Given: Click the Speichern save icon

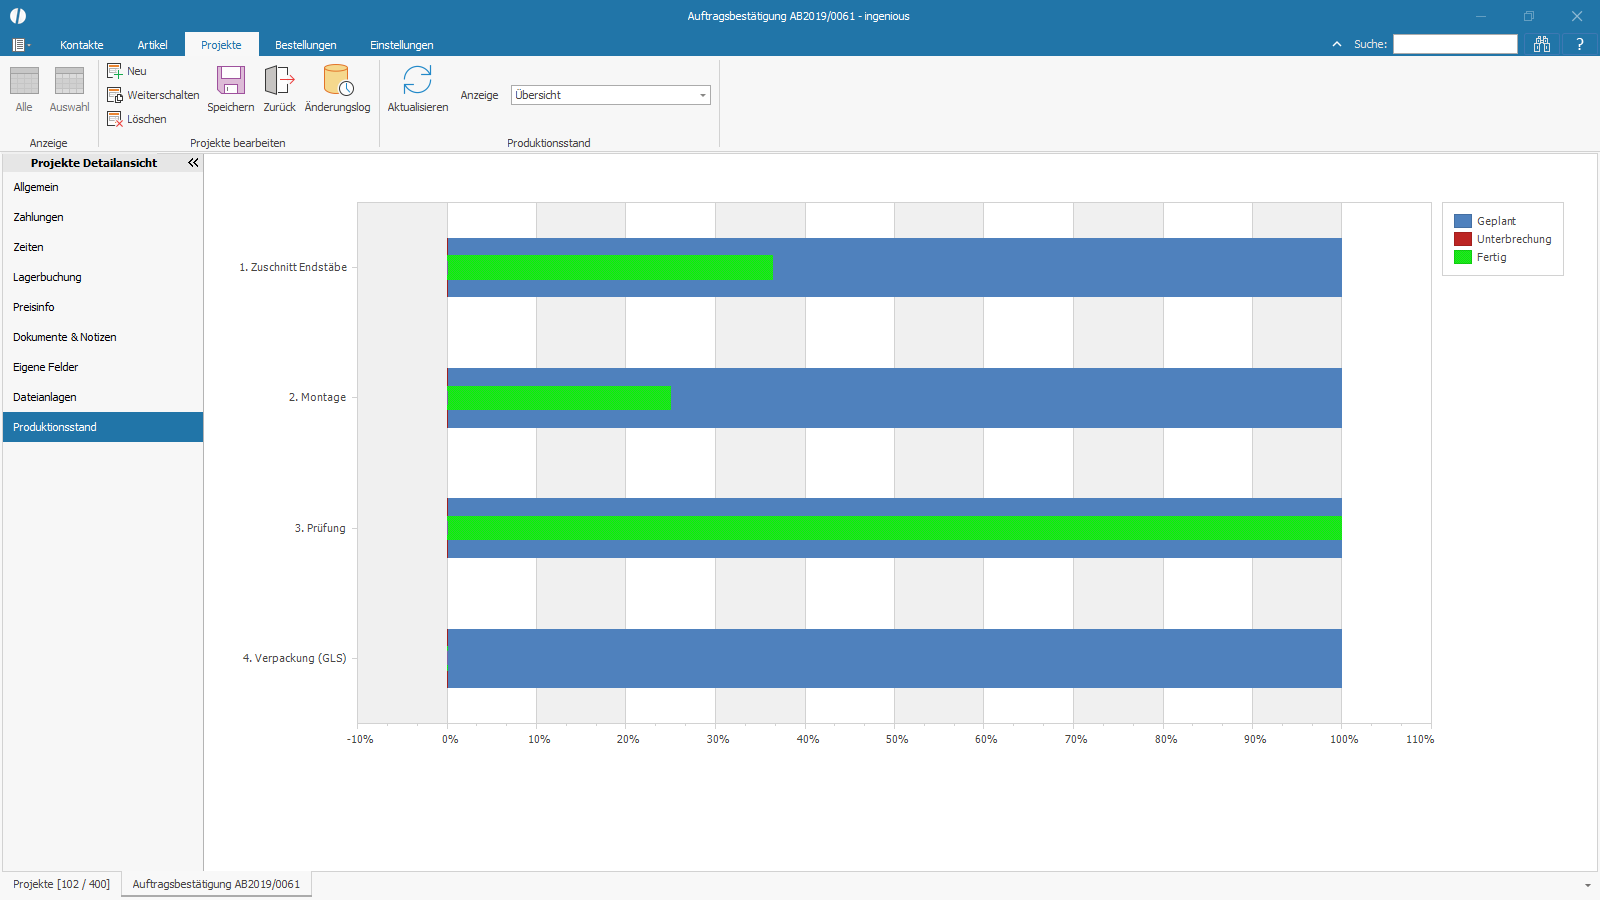Looking at the screenshot, I should tap(230, 81).
